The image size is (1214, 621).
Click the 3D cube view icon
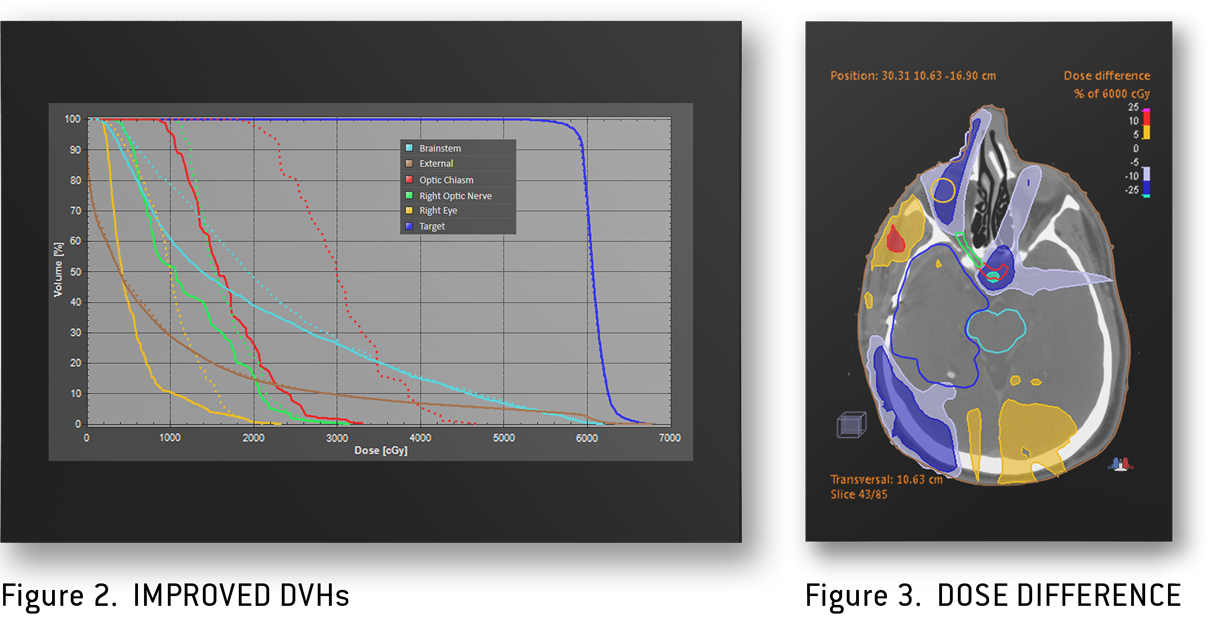click(x=850, y=426)
